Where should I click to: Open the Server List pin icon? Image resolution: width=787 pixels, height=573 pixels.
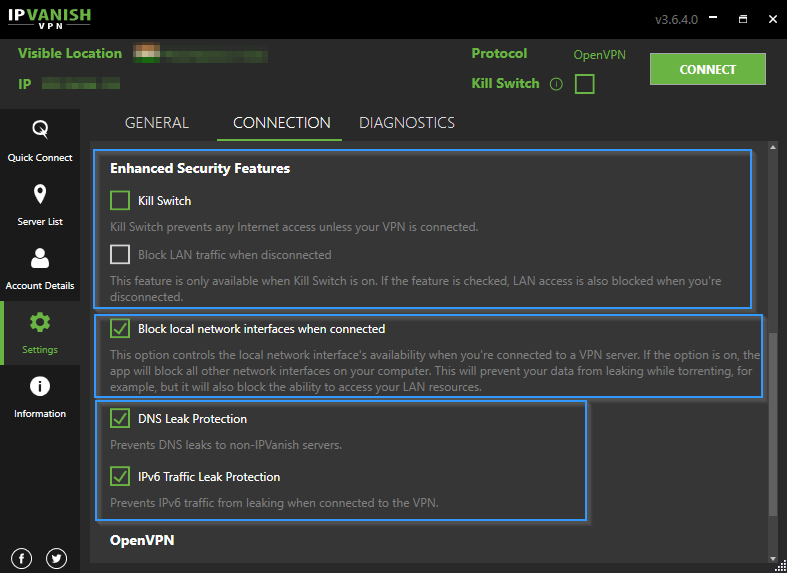tap(40, 194)
